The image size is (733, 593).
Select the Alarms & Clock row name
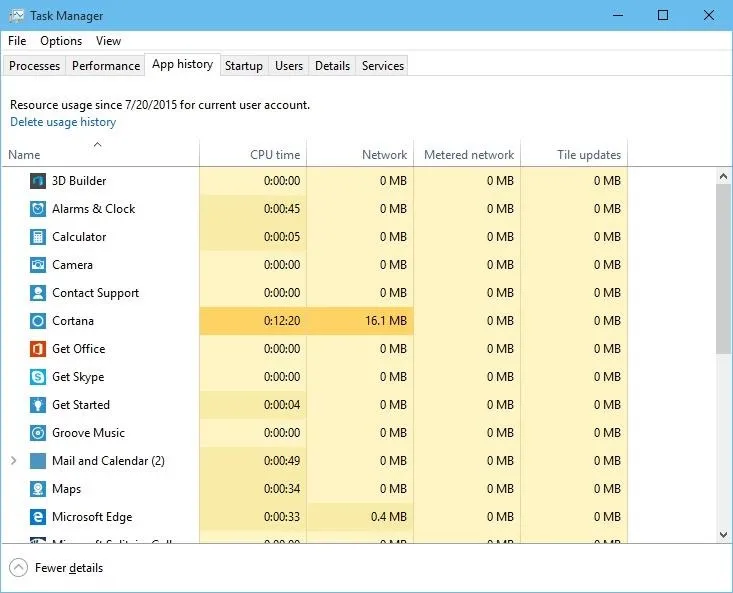point(93,209)
